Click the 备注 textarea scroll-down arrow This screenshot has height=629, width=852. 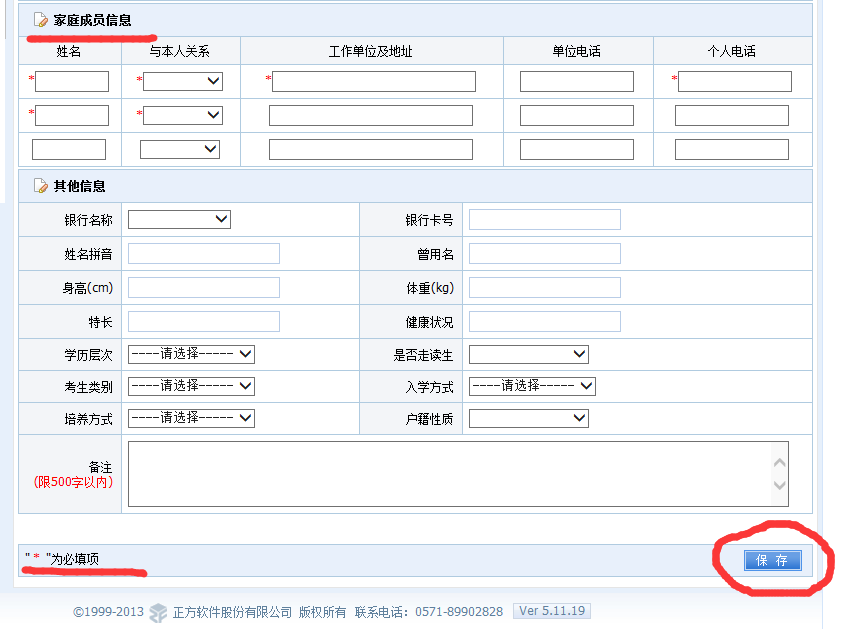pos(780,486)
